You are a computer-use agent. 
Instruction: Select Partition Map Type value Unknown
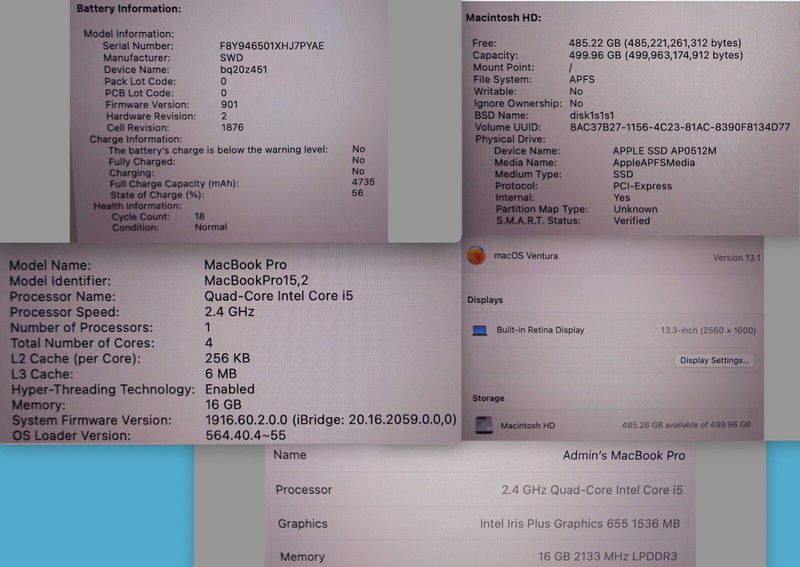635,209
